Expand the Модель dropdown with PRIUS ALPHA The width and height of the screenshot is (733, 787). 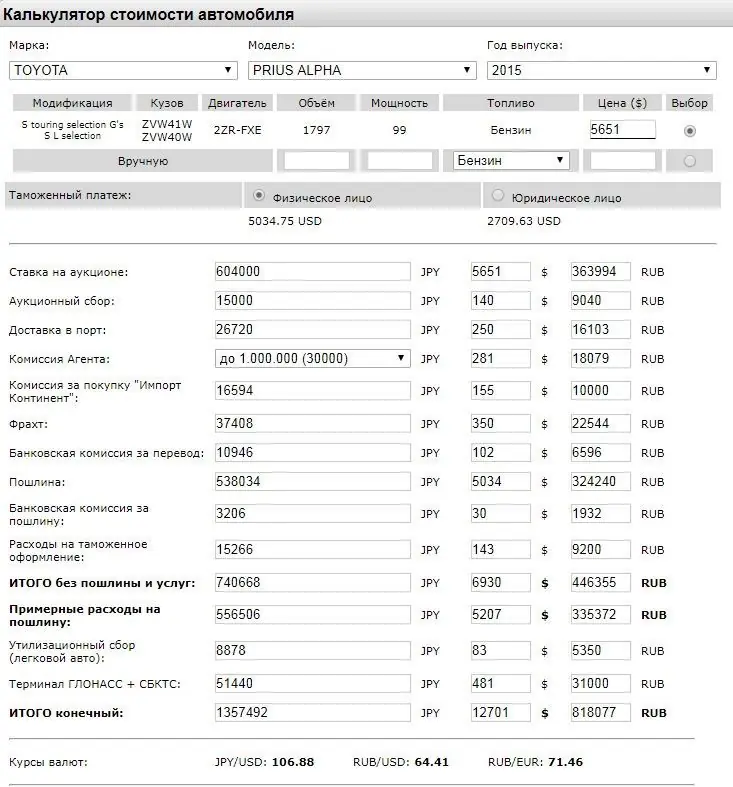pos(362,70)
